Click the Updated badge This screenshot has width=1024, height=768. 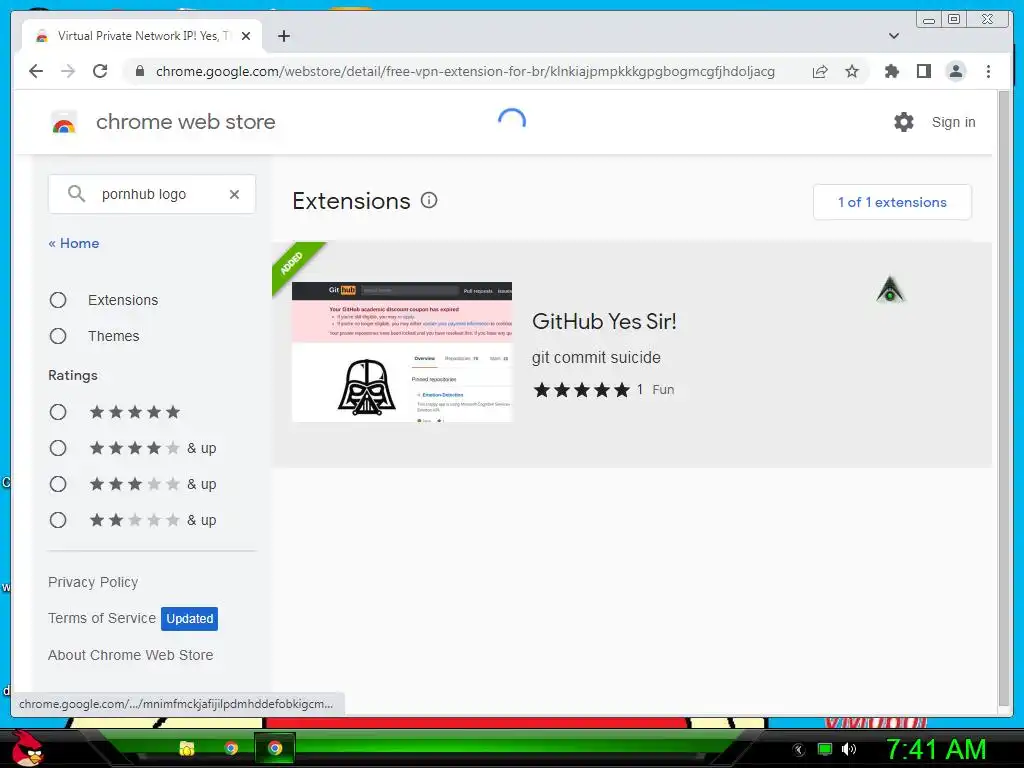point(189,618)
